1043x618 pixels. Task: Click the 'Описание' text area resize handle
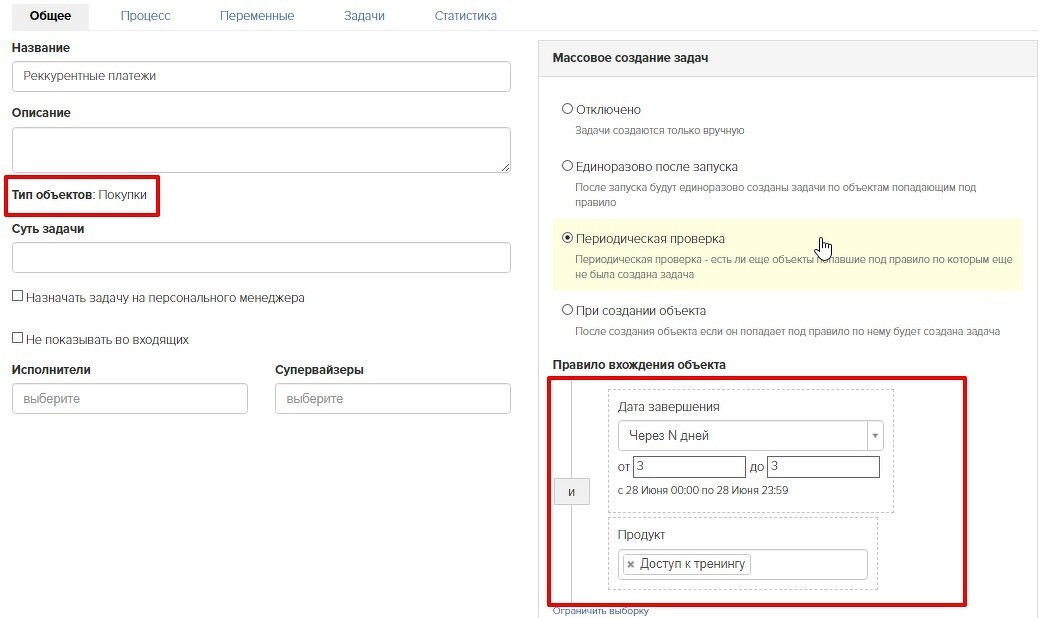[506, 167]
